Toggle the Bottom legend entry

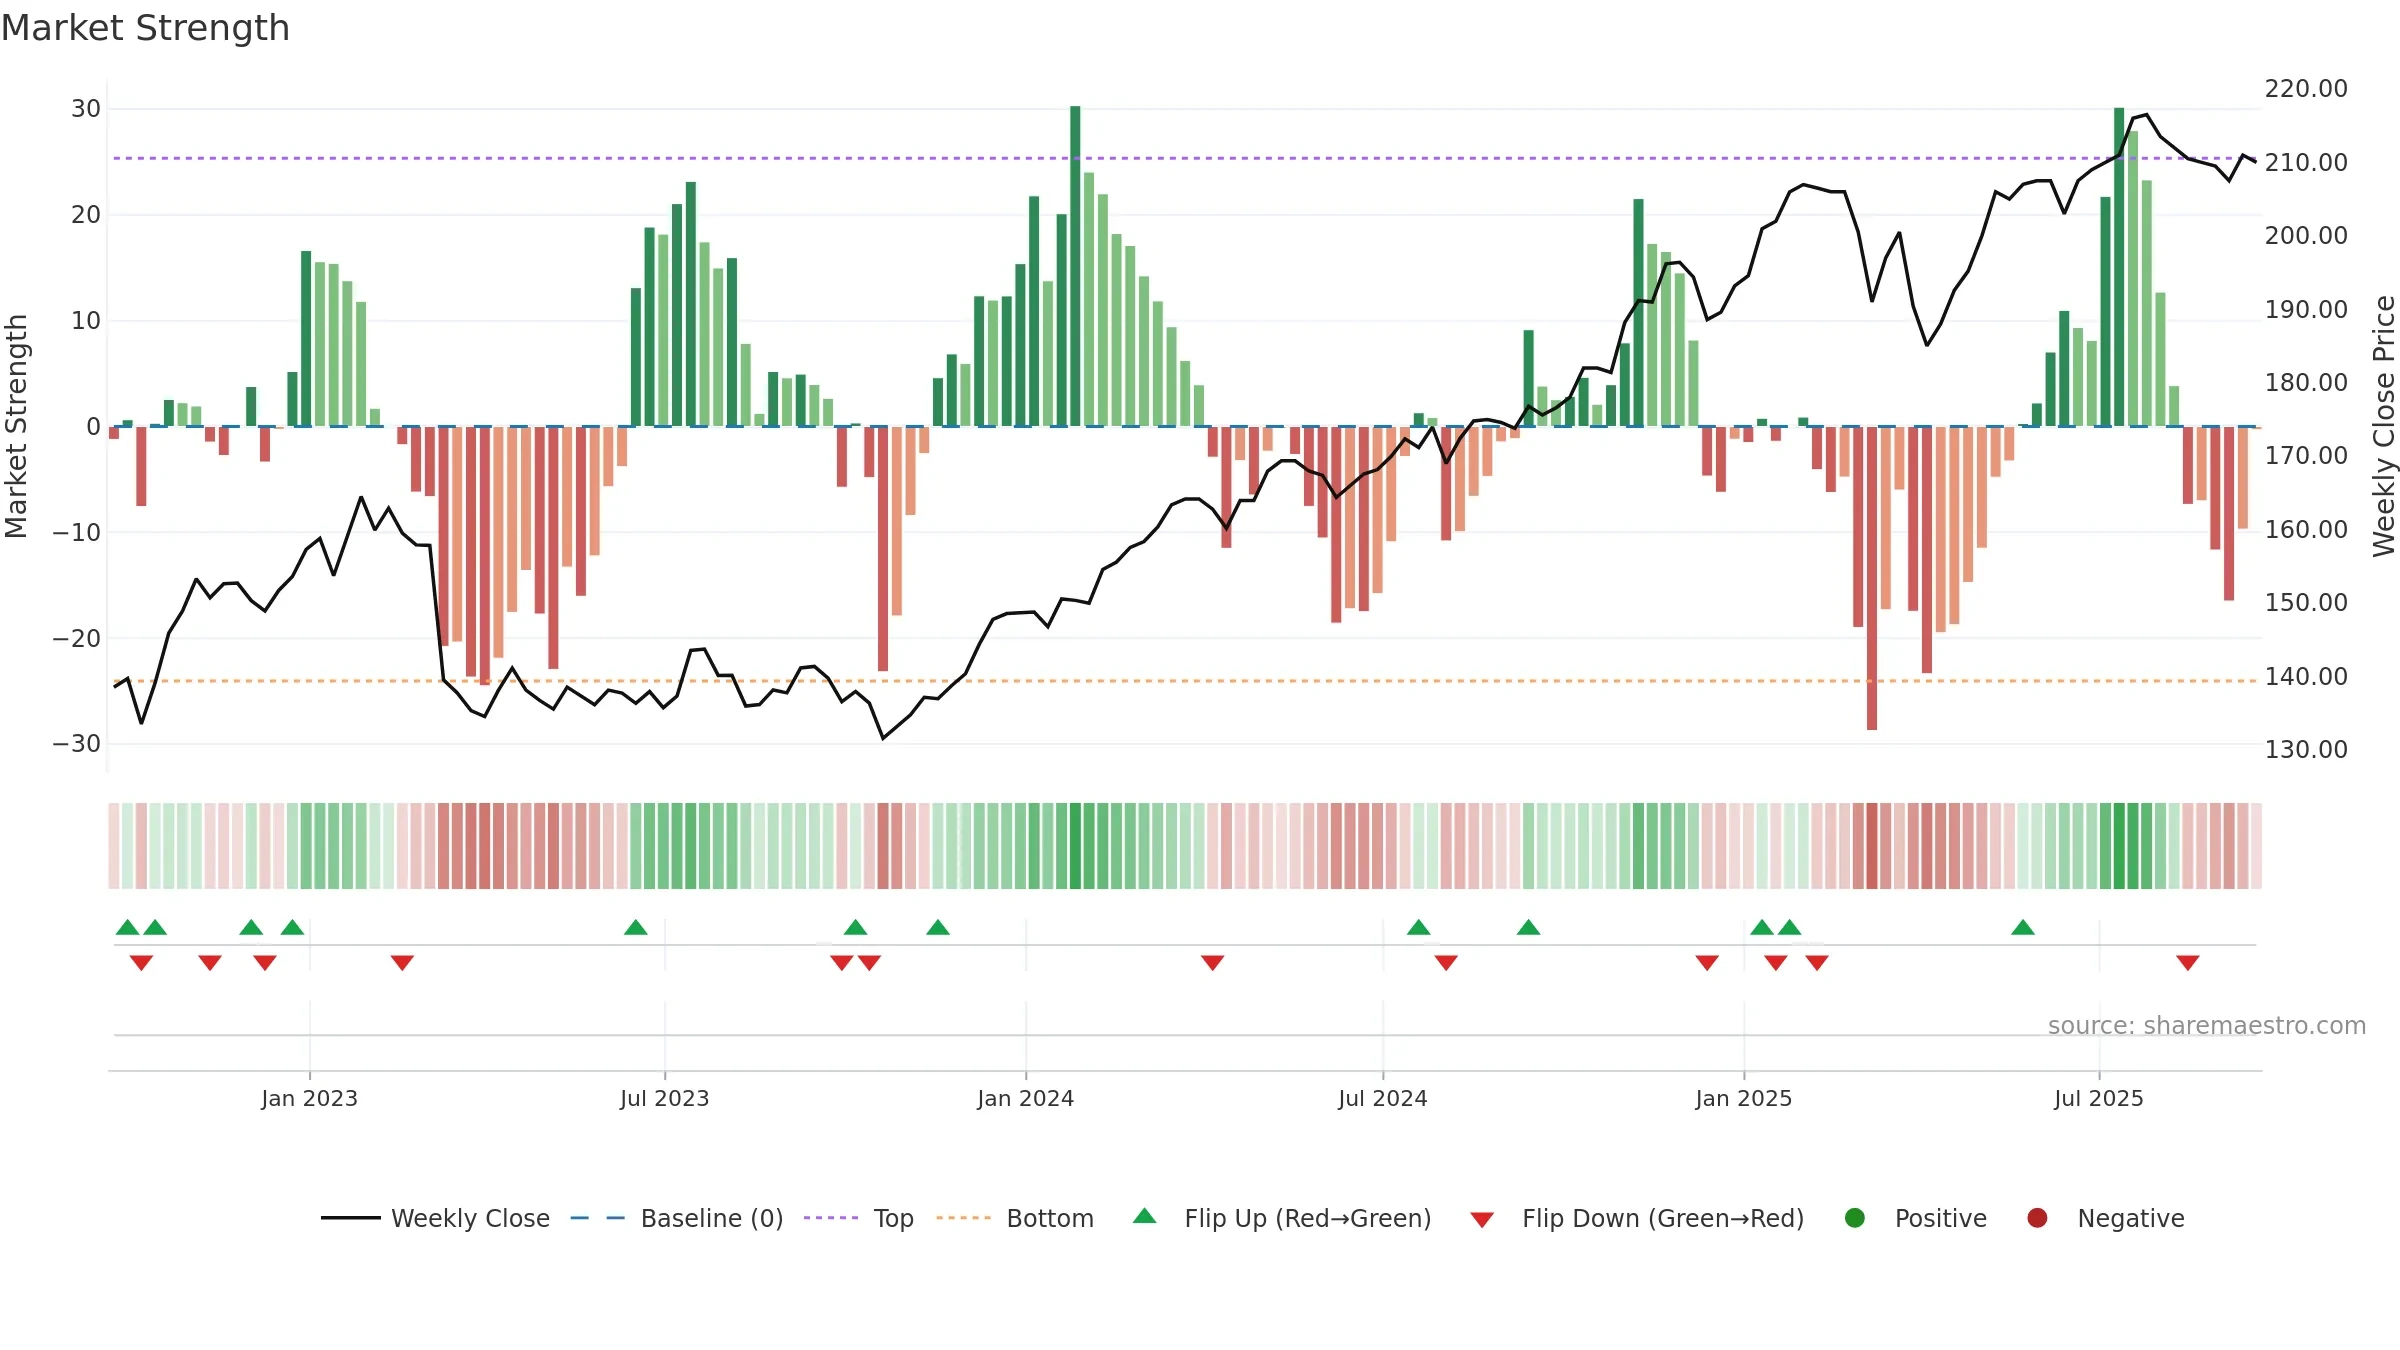pos(1015,1218)
